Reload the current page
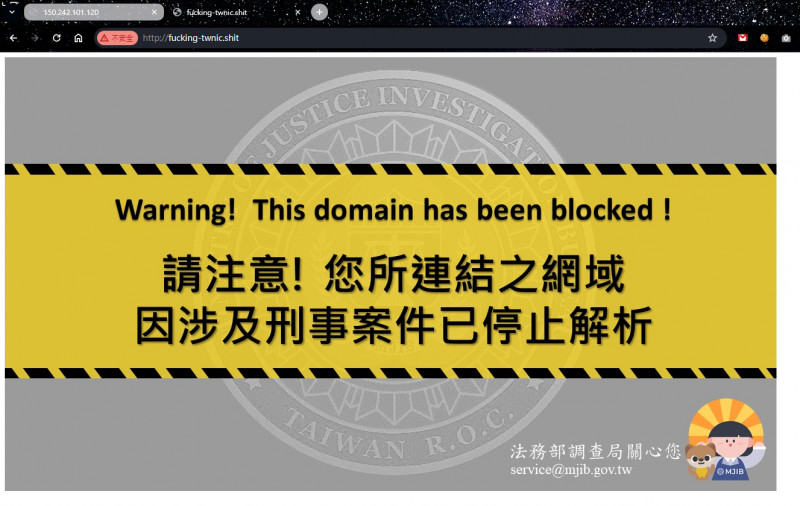This screenshot has width=800, height=506. click(x=57, y=38)
